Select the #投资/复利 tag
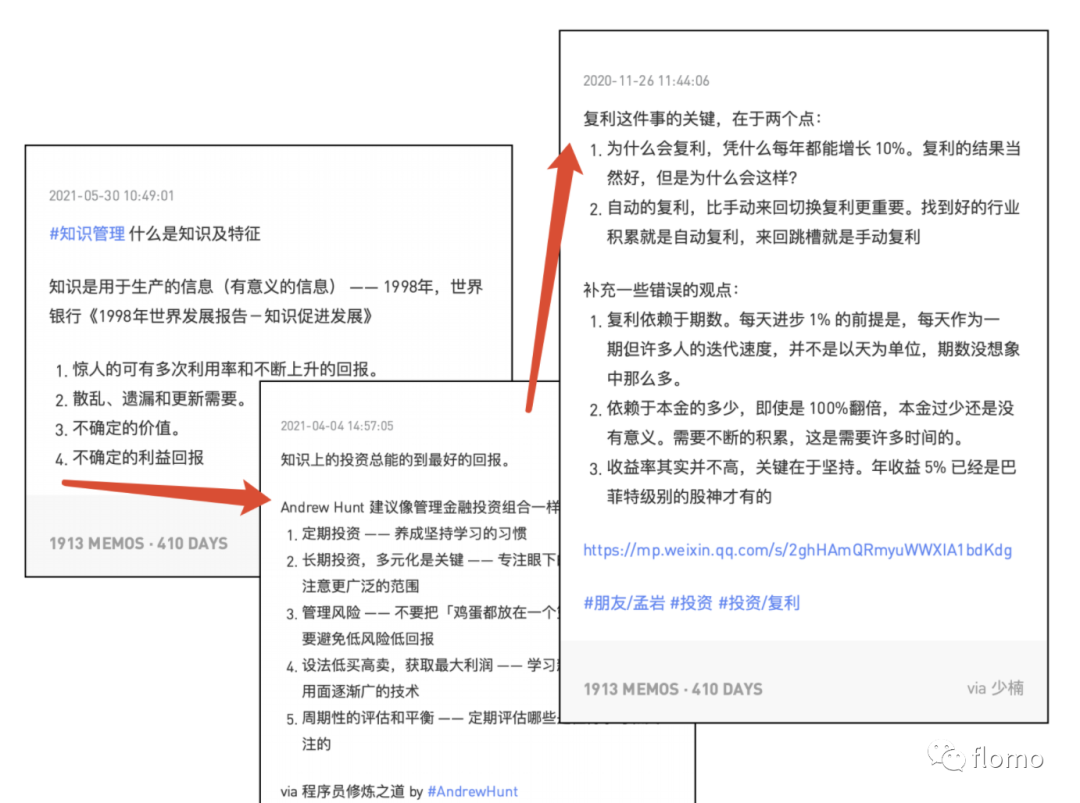The width and height of the screenshot is (1080, 803). [x=759, y=603]
